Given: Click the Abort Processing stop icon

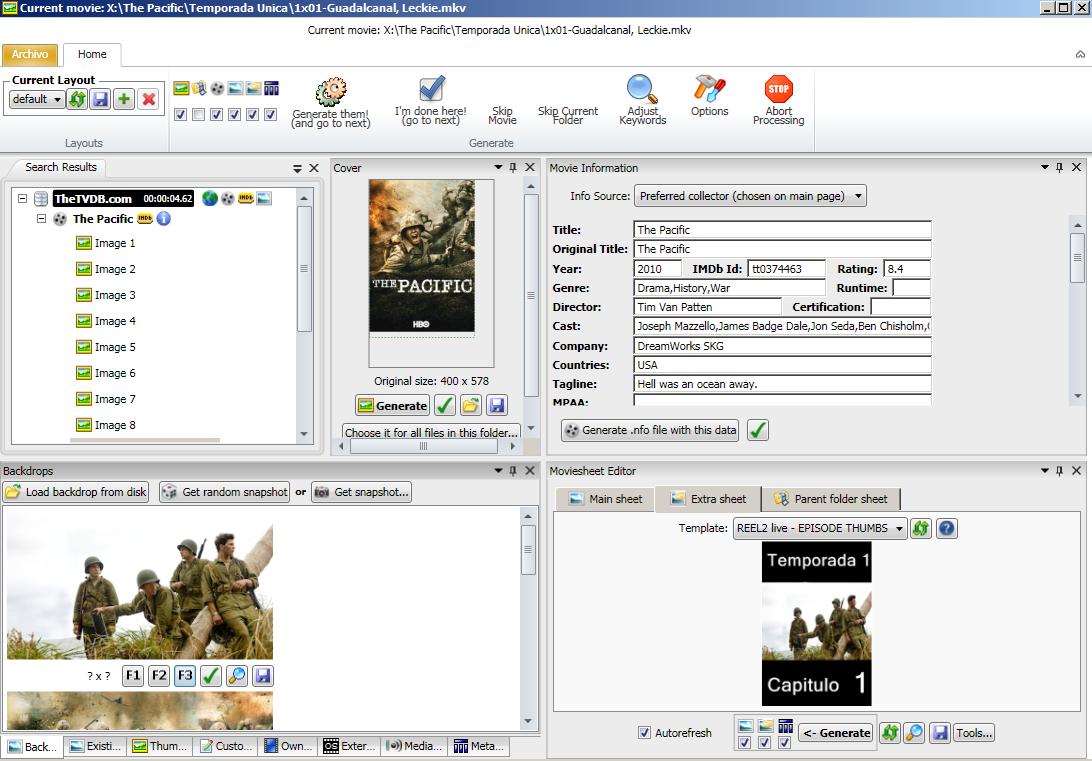Looking at the screenshot, I should pyautogui.click(x=778, y=89).
